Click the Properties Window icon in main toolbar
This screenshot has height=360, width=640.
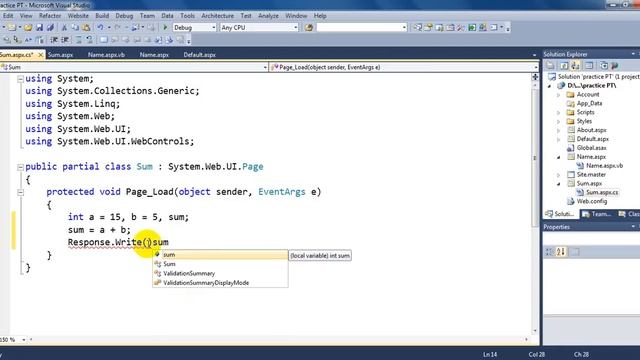click(x=429, y=27)
